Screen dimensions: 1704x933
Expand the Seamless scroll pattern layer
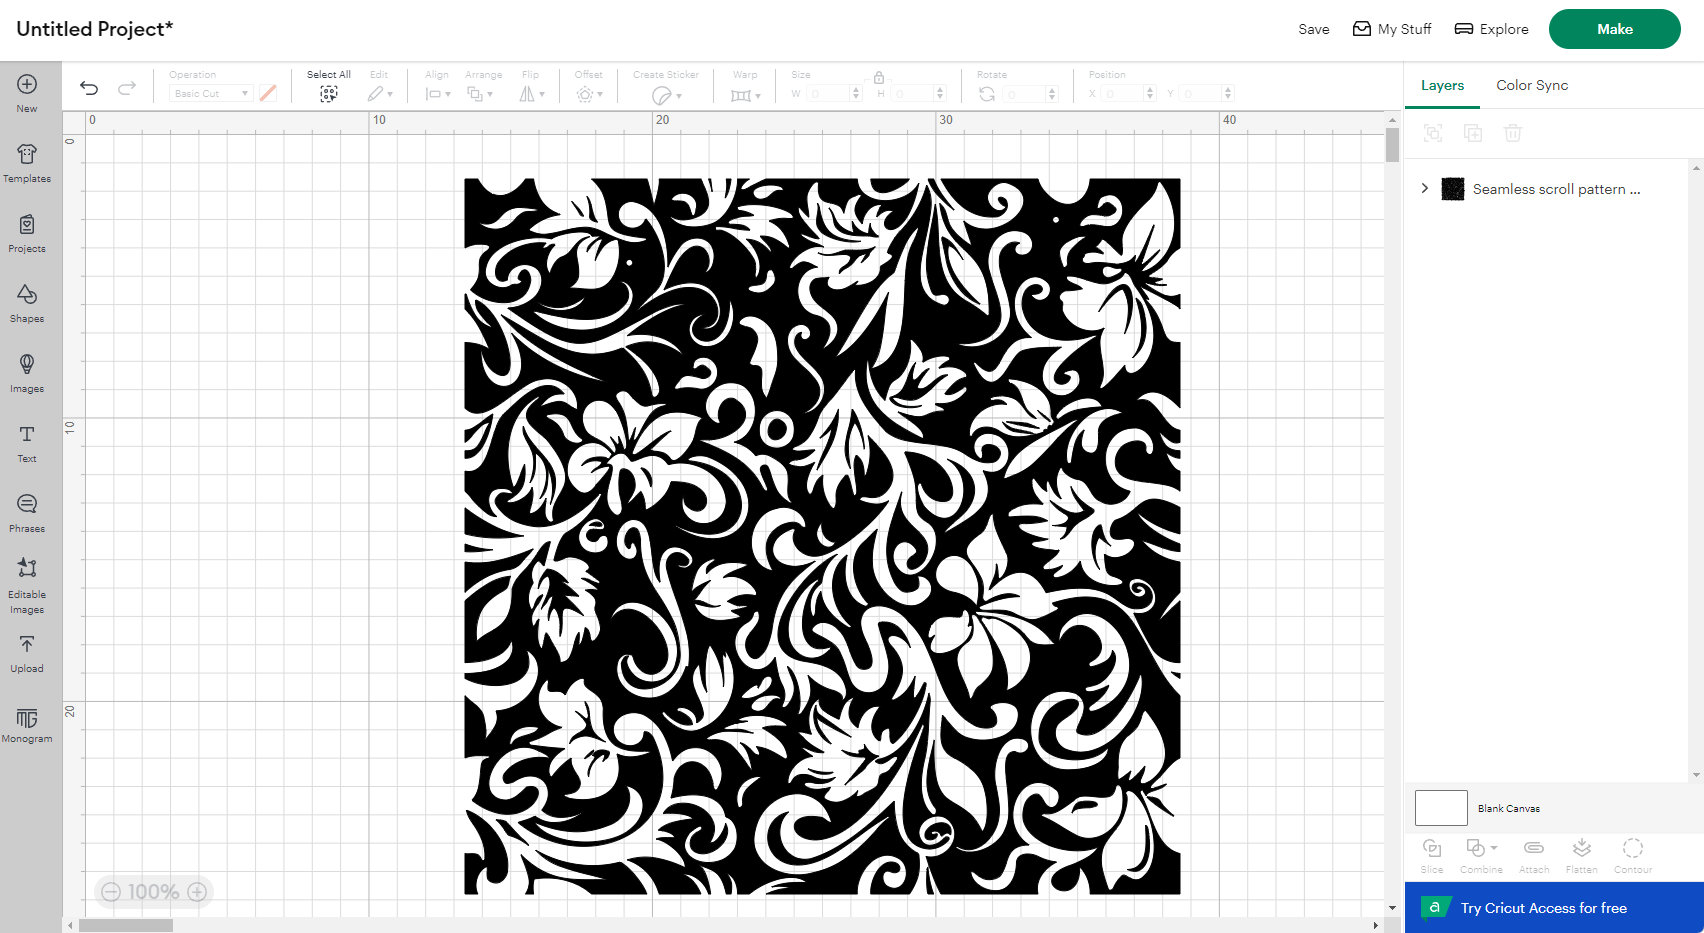pos(1424,188)
